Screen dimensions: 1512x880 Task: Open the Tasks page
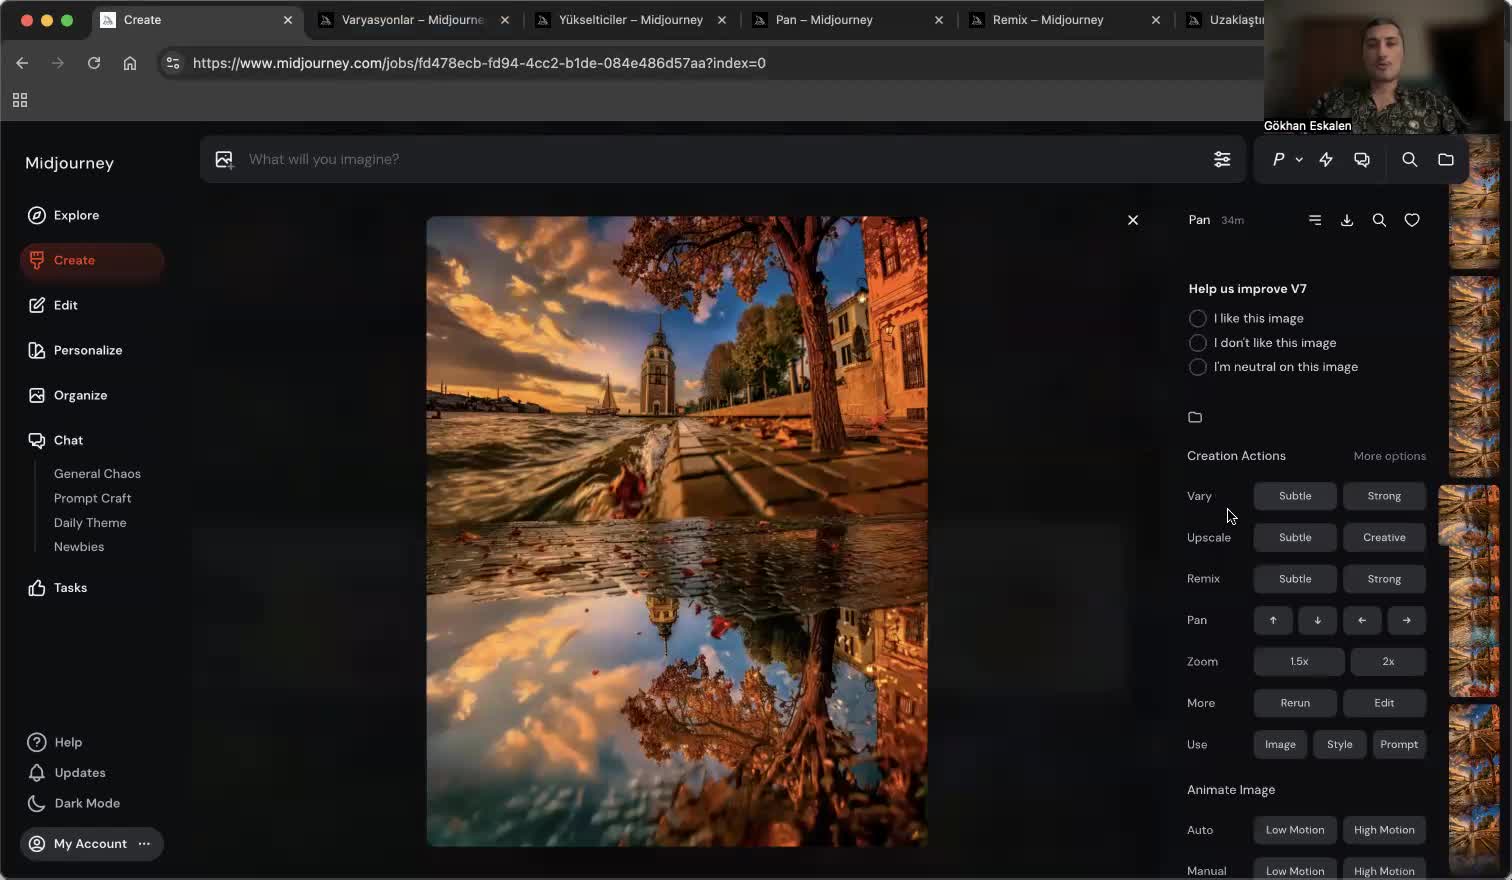coord(57,588)
